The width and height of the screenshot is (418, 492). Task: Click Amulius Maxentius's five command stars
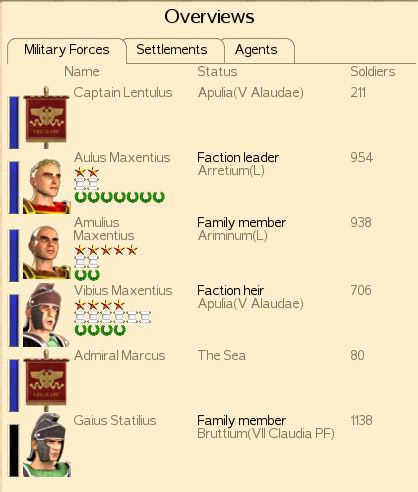pyautogui.click(x=106, y=250)
